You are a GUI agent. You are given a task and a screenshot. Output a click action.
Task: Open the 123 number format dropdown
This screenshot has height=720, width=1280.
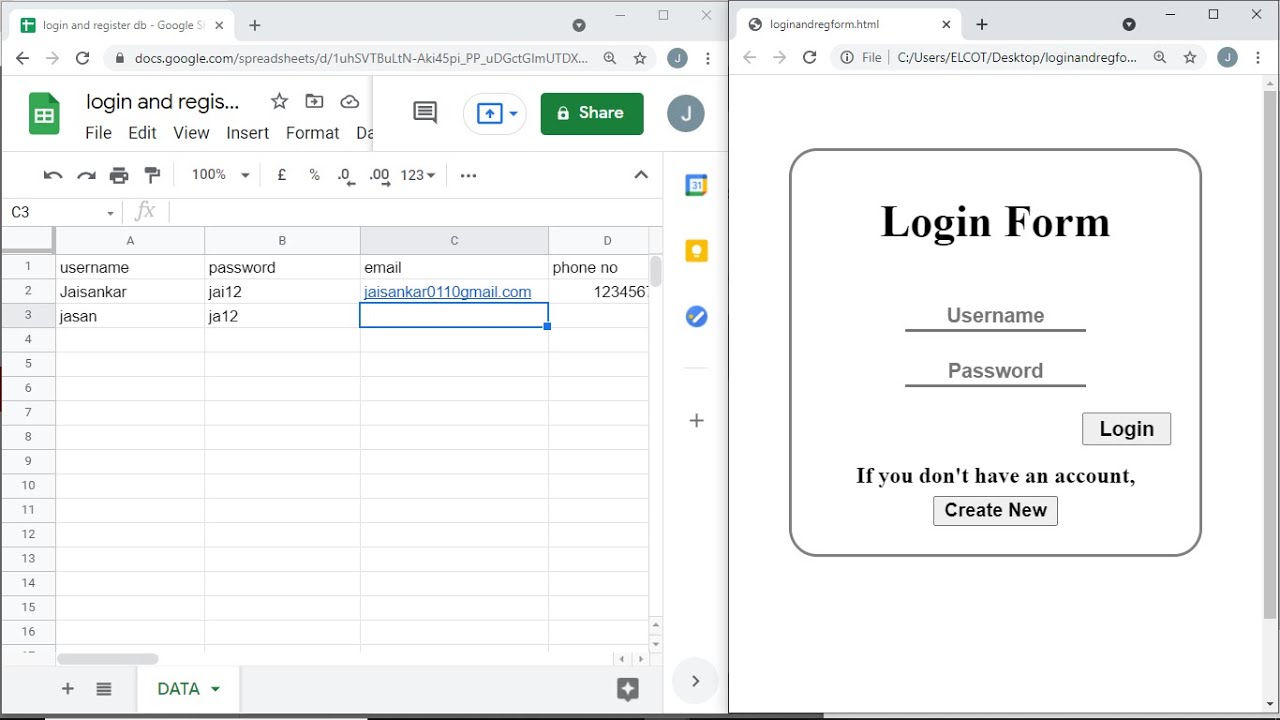418,175
